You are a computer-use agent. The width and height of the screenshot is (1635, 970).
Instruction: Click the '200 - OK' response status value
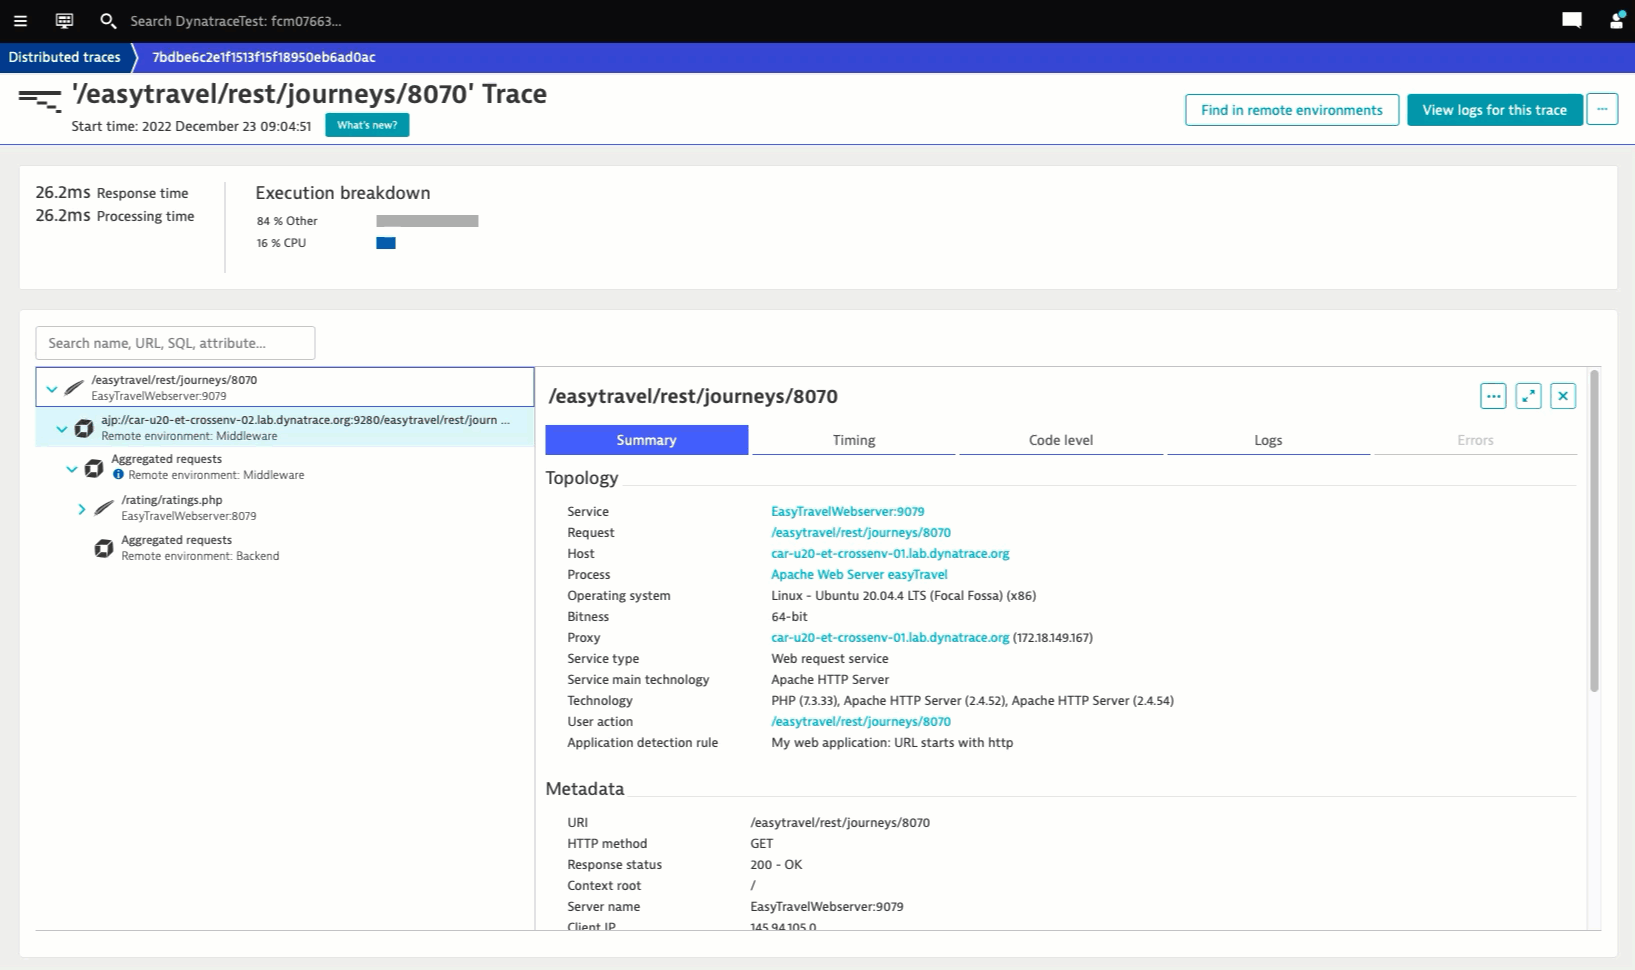click(x=776, y=864)
